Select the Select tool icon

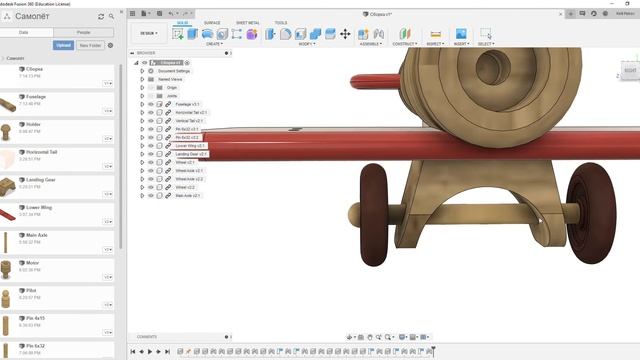pos(486,34)
